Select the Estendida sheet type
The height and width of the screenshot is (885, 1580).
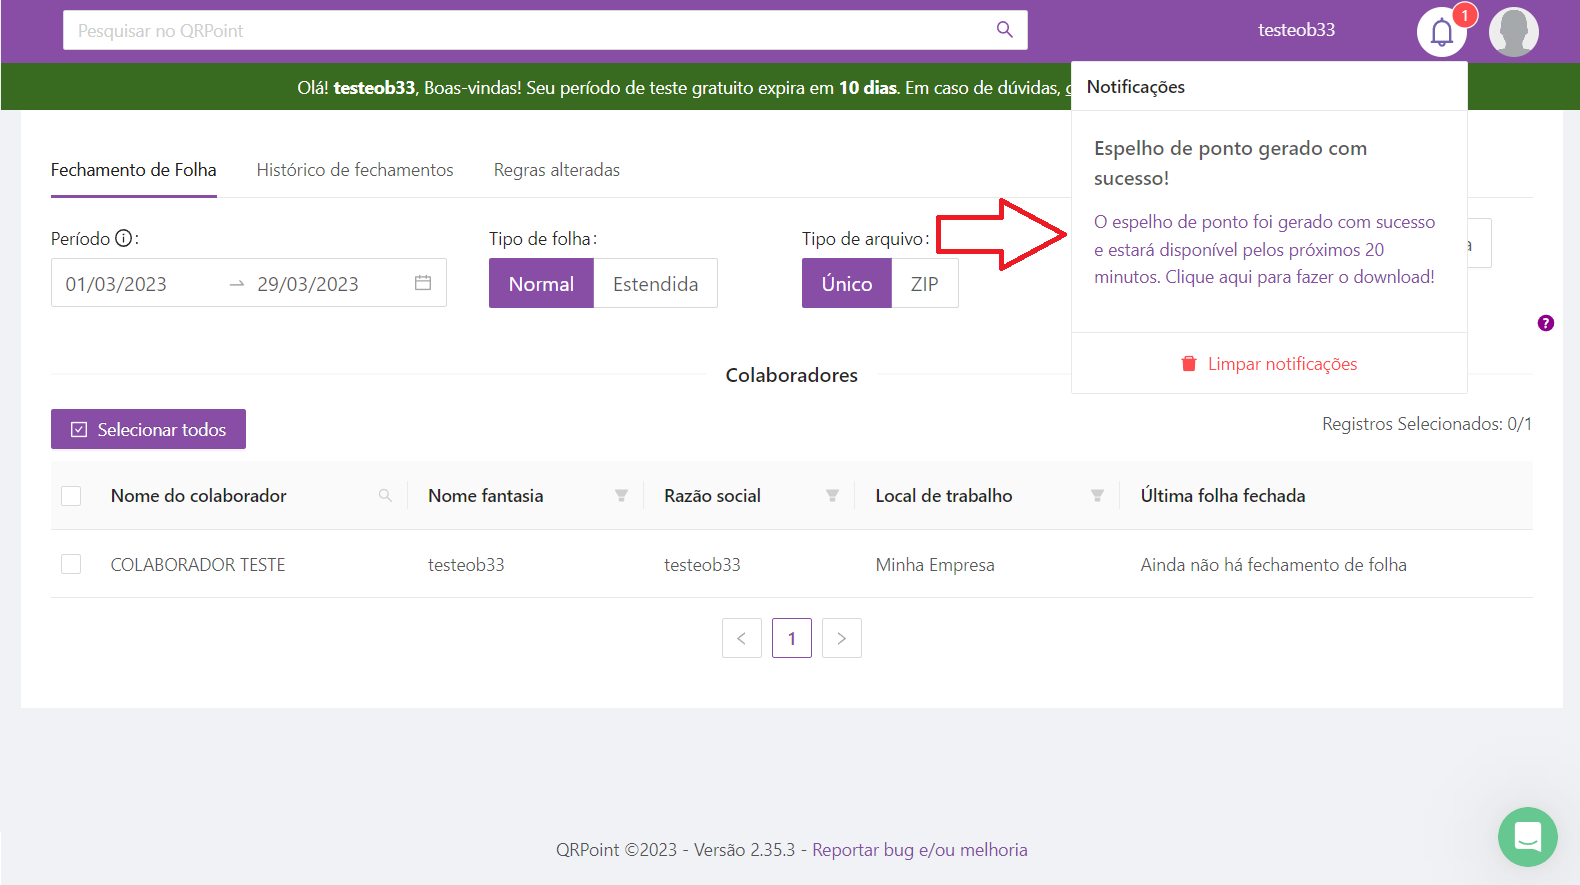(655, 284)
